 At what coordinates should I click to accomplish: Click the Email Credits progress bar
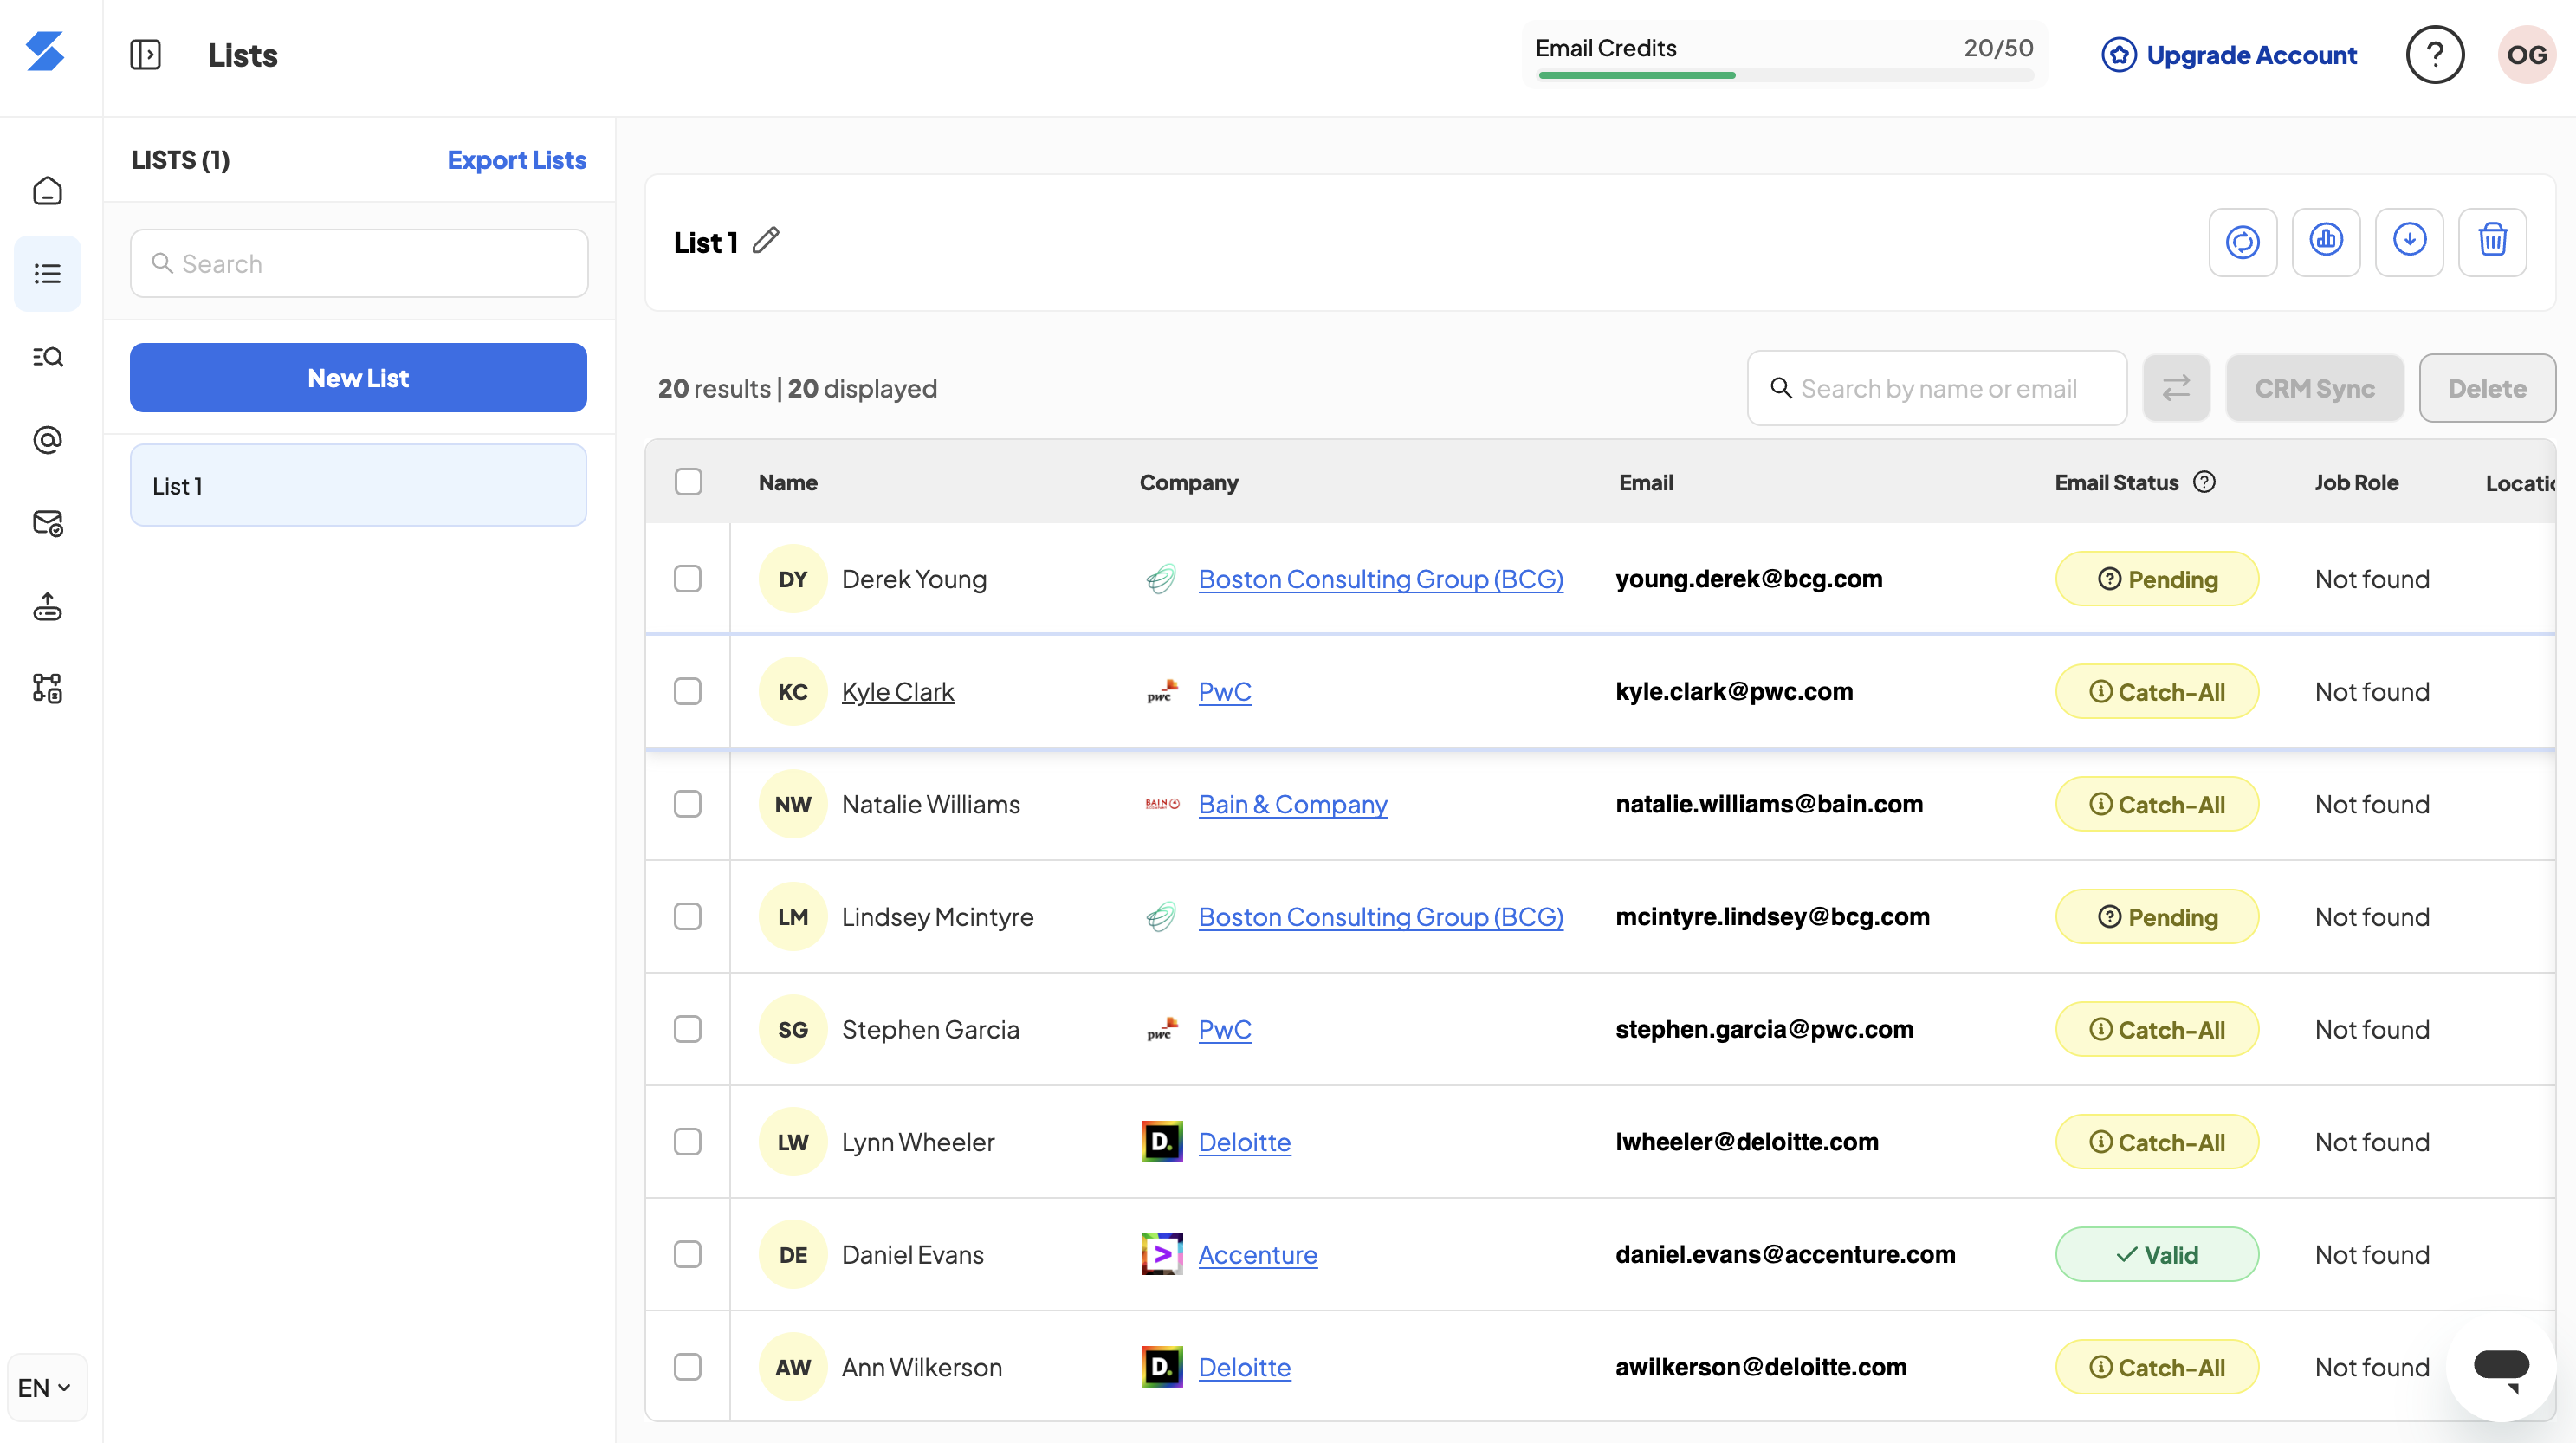point(1785,75)
